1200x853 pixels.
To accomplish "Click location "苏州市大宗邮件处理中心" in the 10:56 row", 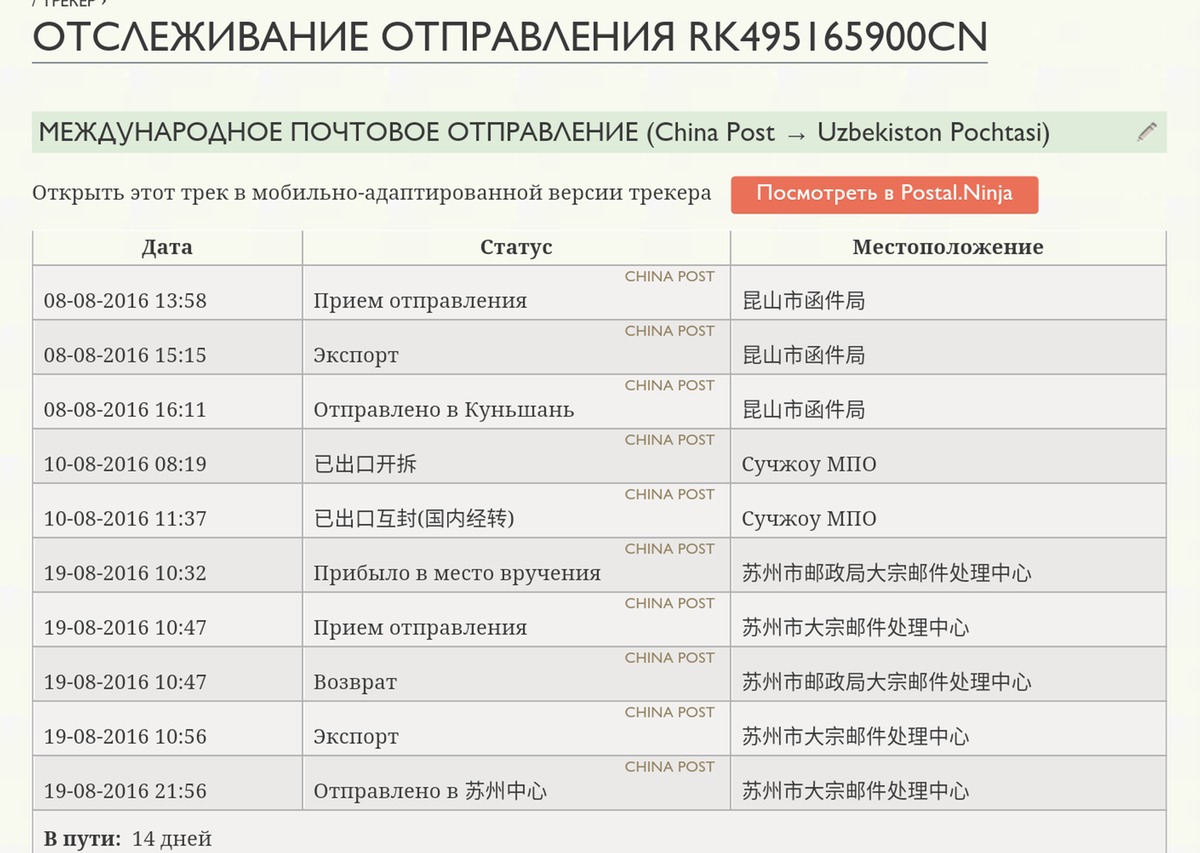I will click(856, 737).
